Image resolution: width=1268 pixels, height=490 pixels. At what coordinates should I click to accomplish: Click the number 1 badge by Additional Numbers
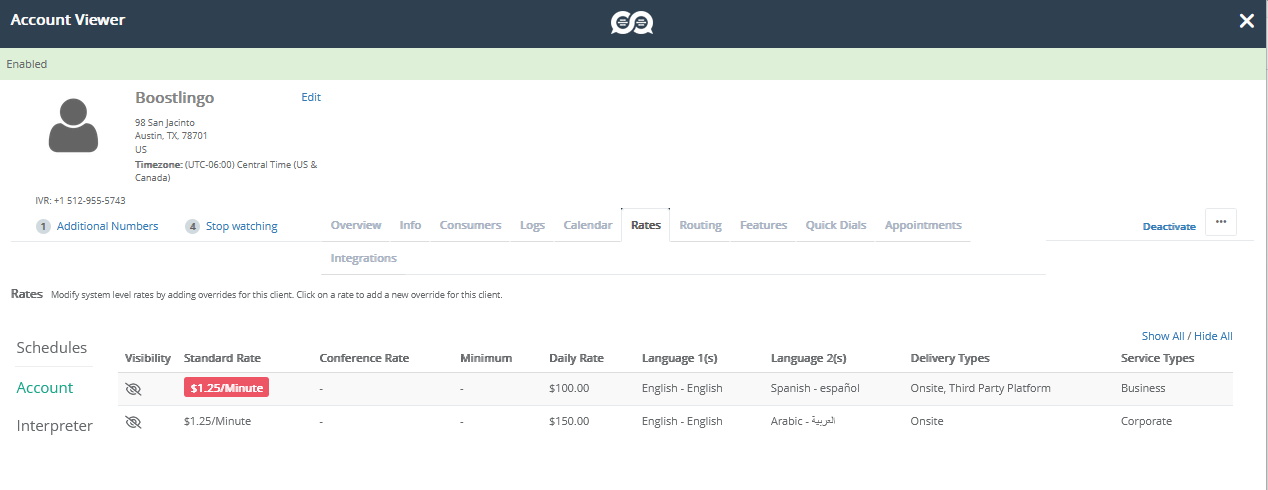click(x=43, y=226)
